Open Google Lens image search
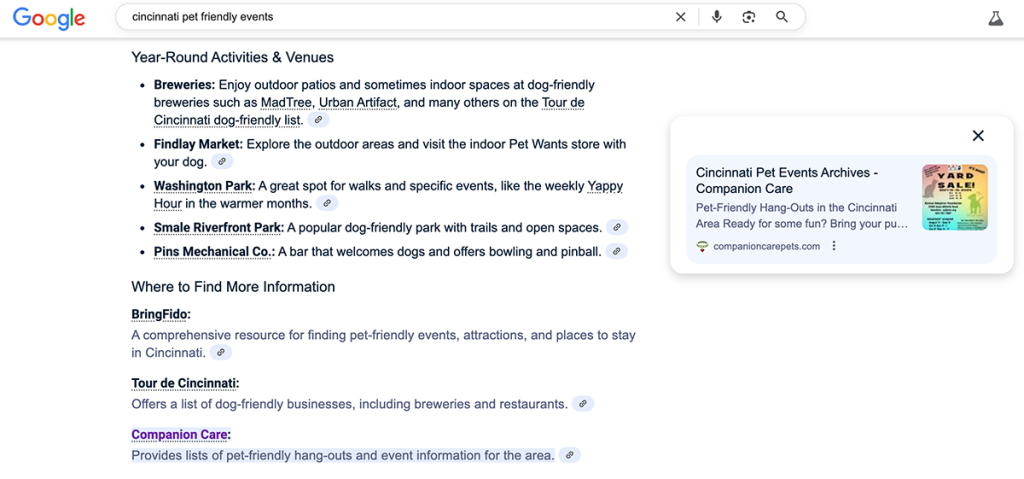This screenshot has width=1024, height=479. (x=749, y=17)
